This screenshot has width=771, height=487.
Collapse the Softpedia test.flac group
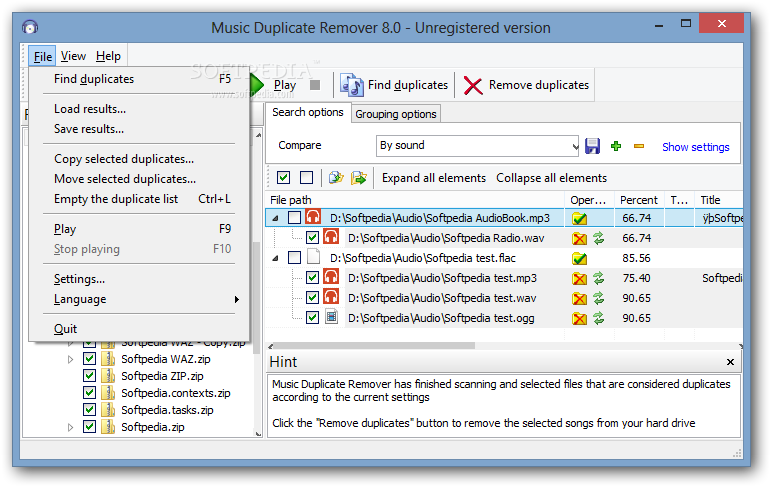coord(275,258)
